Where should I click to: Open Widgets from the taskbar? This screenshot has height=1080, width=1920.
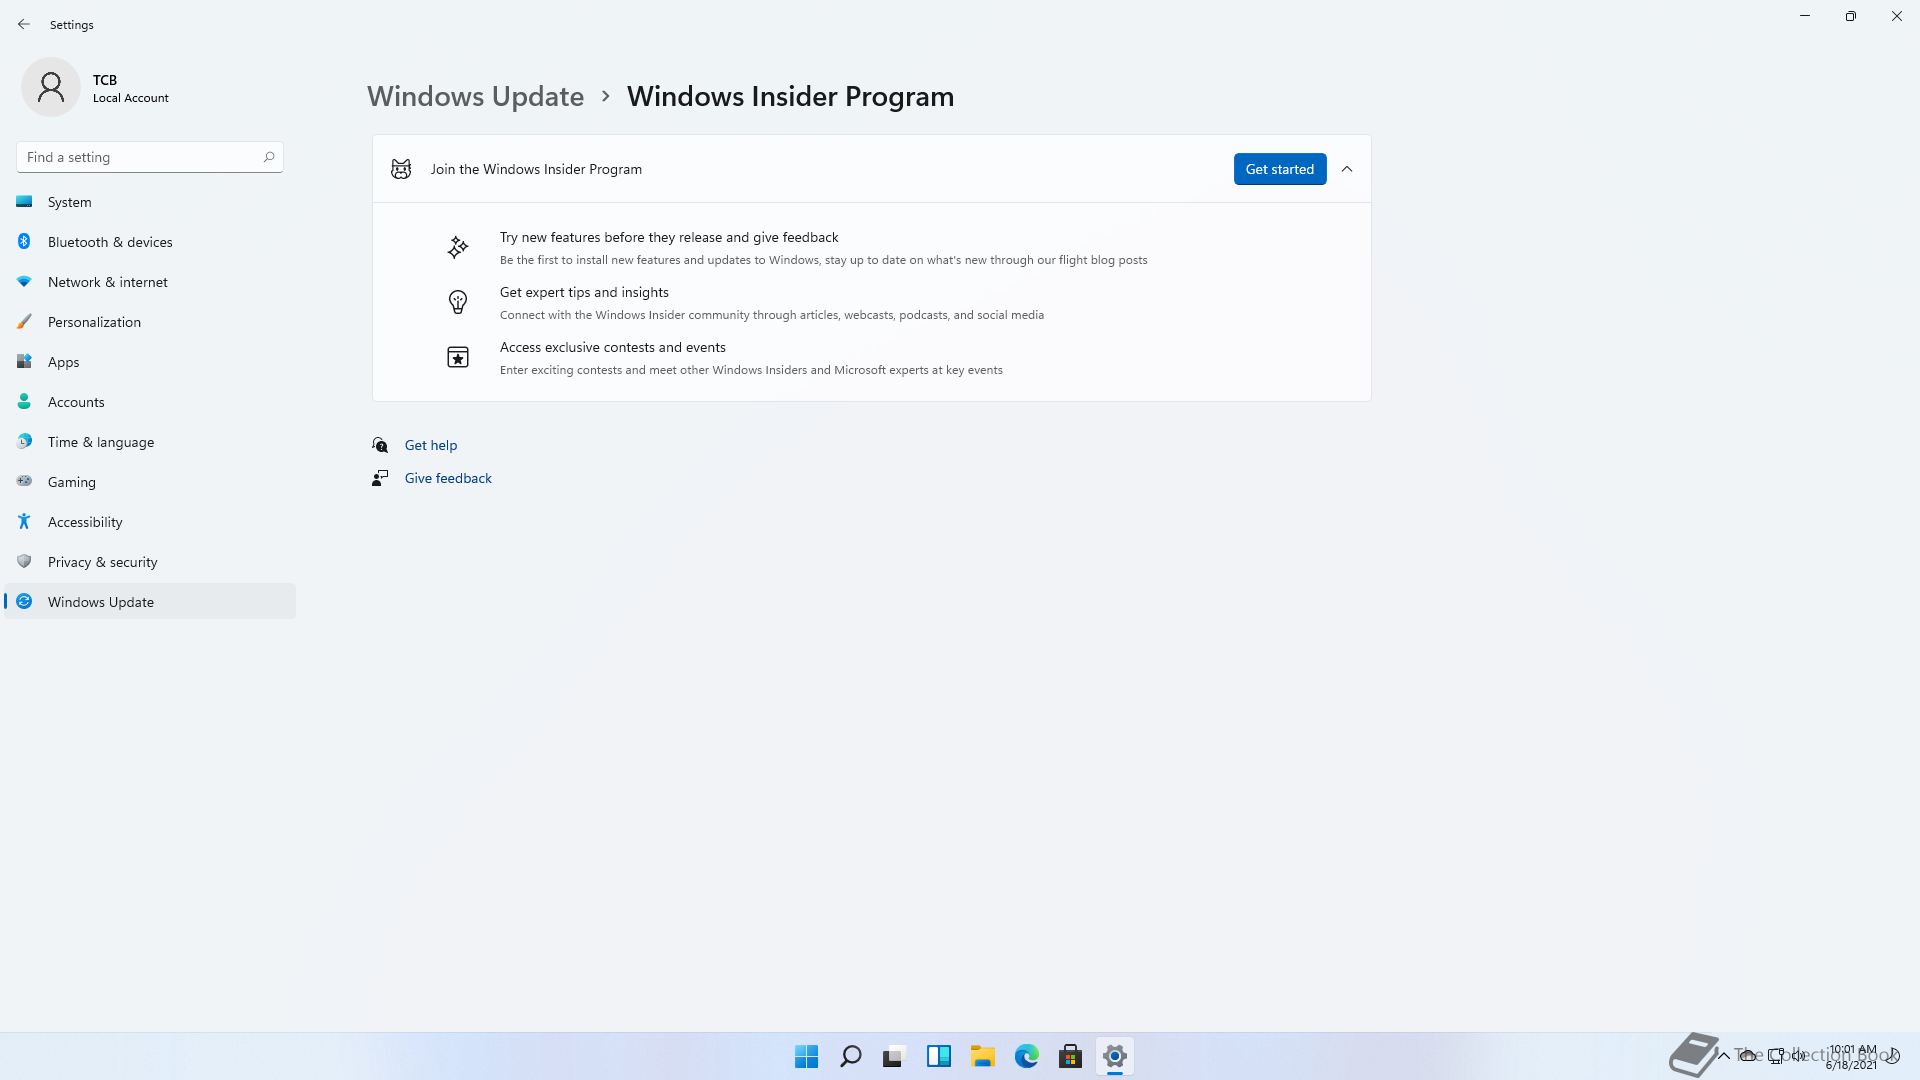click(x=939, y=1056)
